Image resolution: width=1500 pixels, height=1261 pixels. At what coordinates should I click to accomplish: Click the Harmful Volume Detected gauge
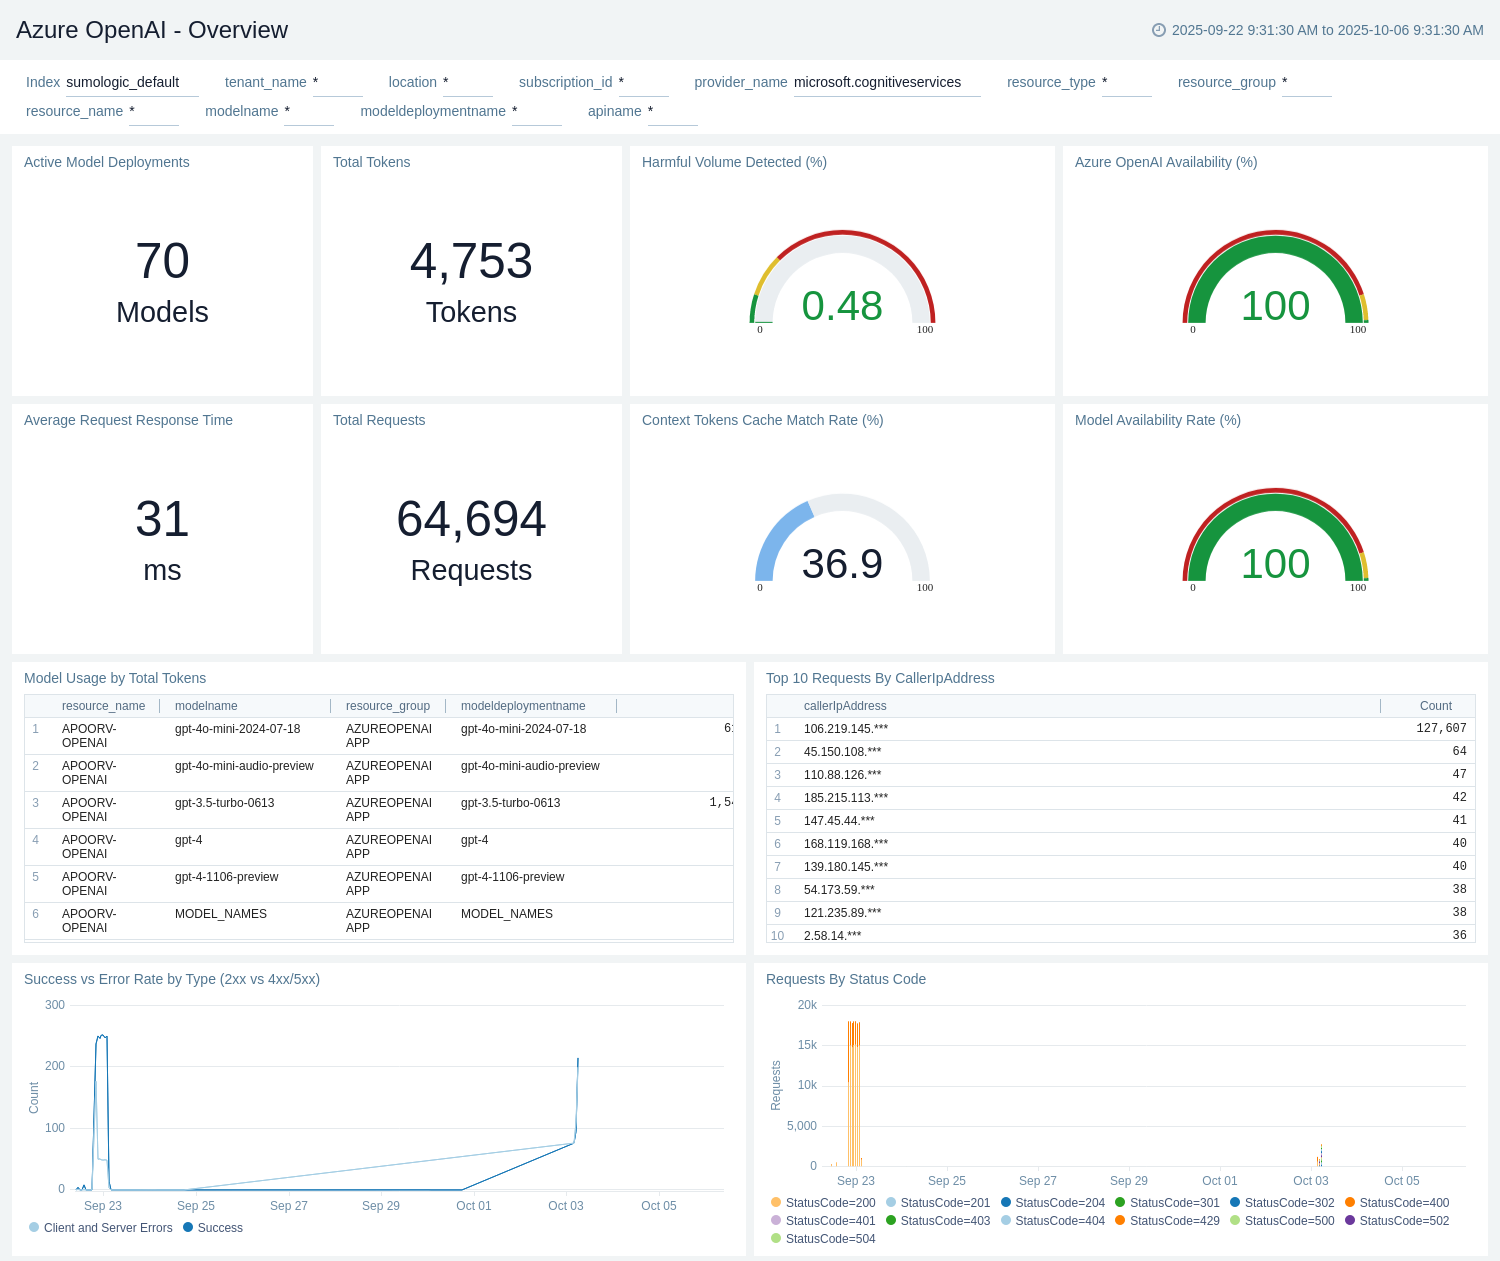(842, 285)
